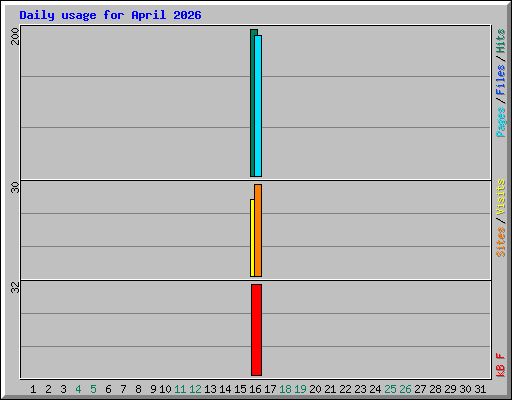
Task: Click the '200' axis label
Action: 15,36
